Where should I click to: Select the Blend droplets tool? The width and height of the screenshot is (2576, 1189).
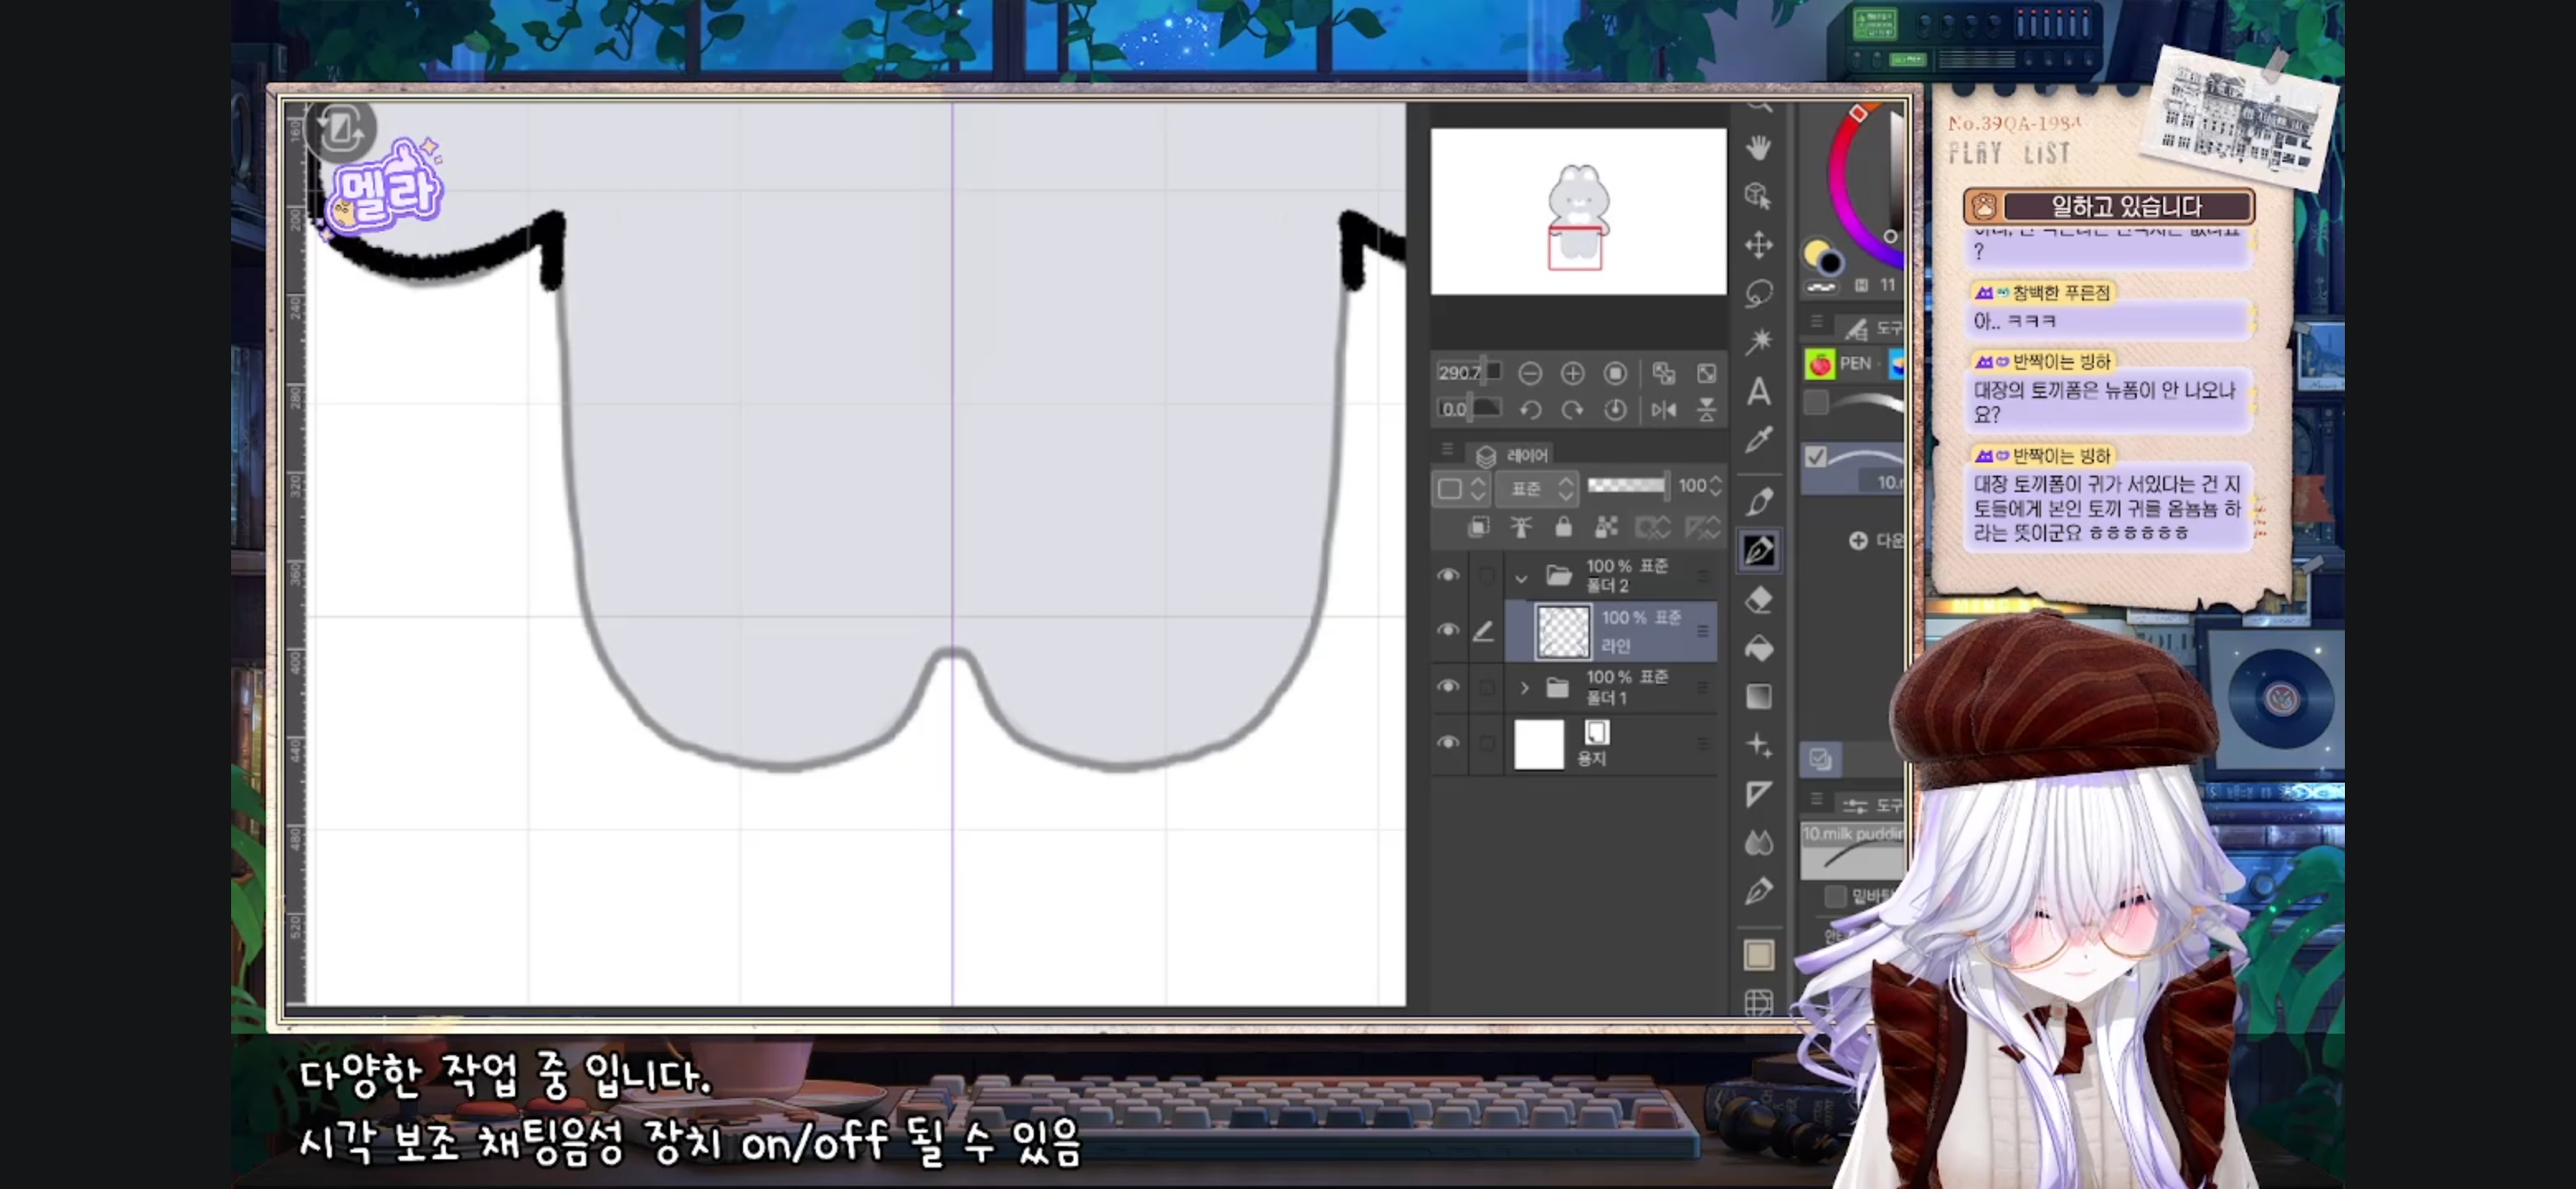[1759, 843]
